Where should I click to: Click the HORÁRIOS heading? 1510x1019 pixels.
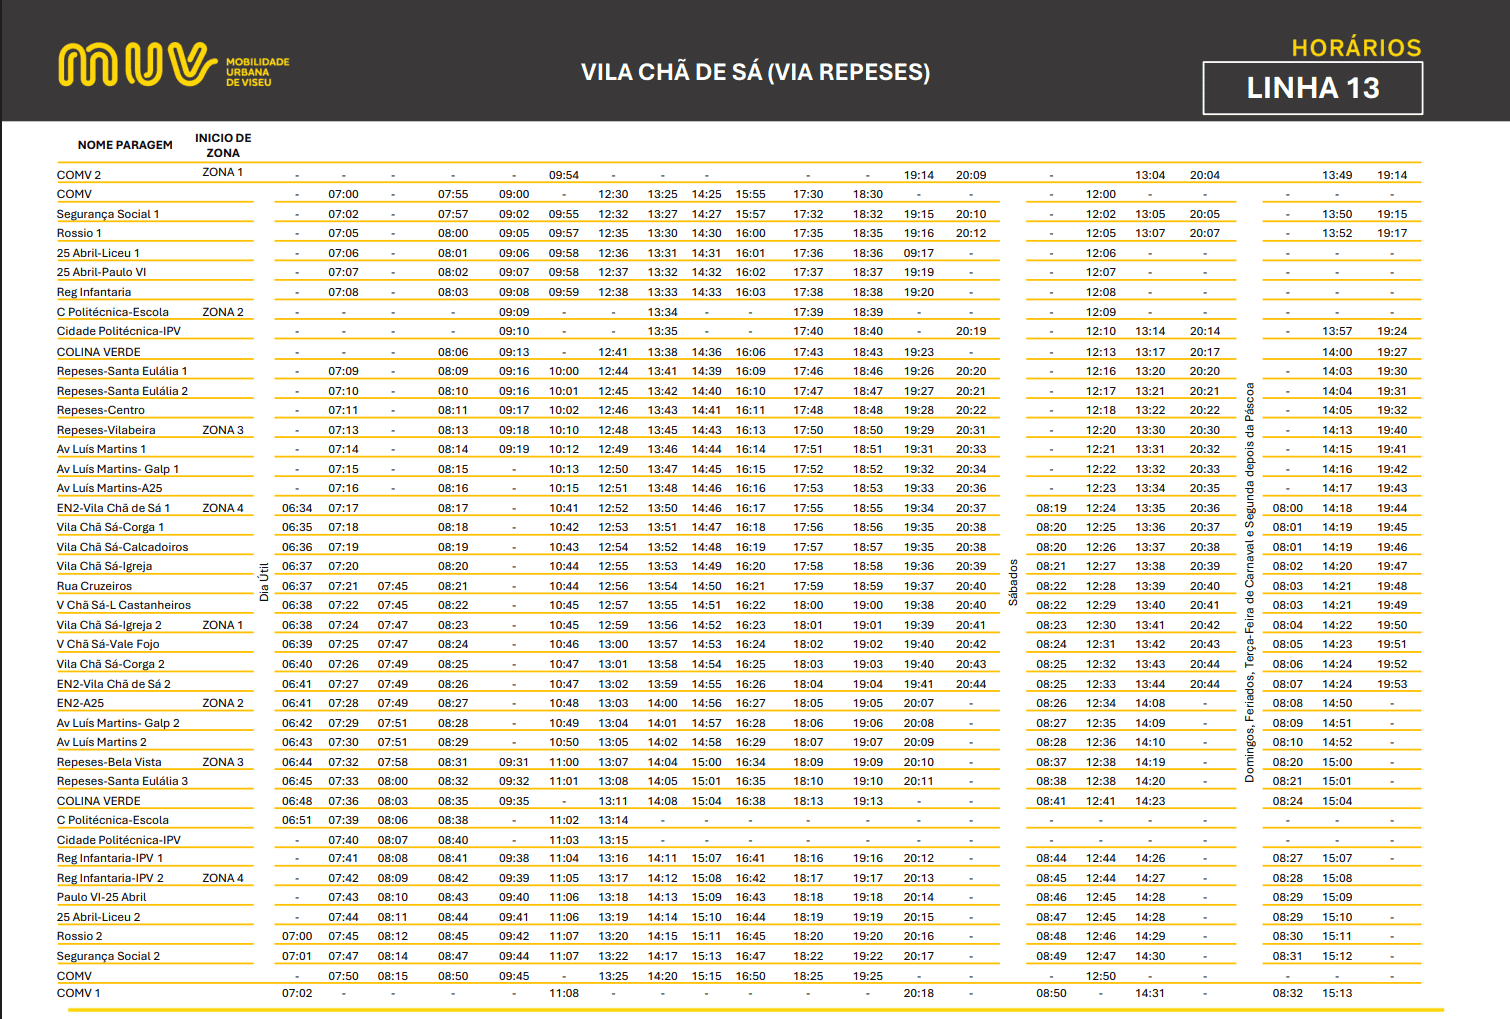tap(1356, 48)
